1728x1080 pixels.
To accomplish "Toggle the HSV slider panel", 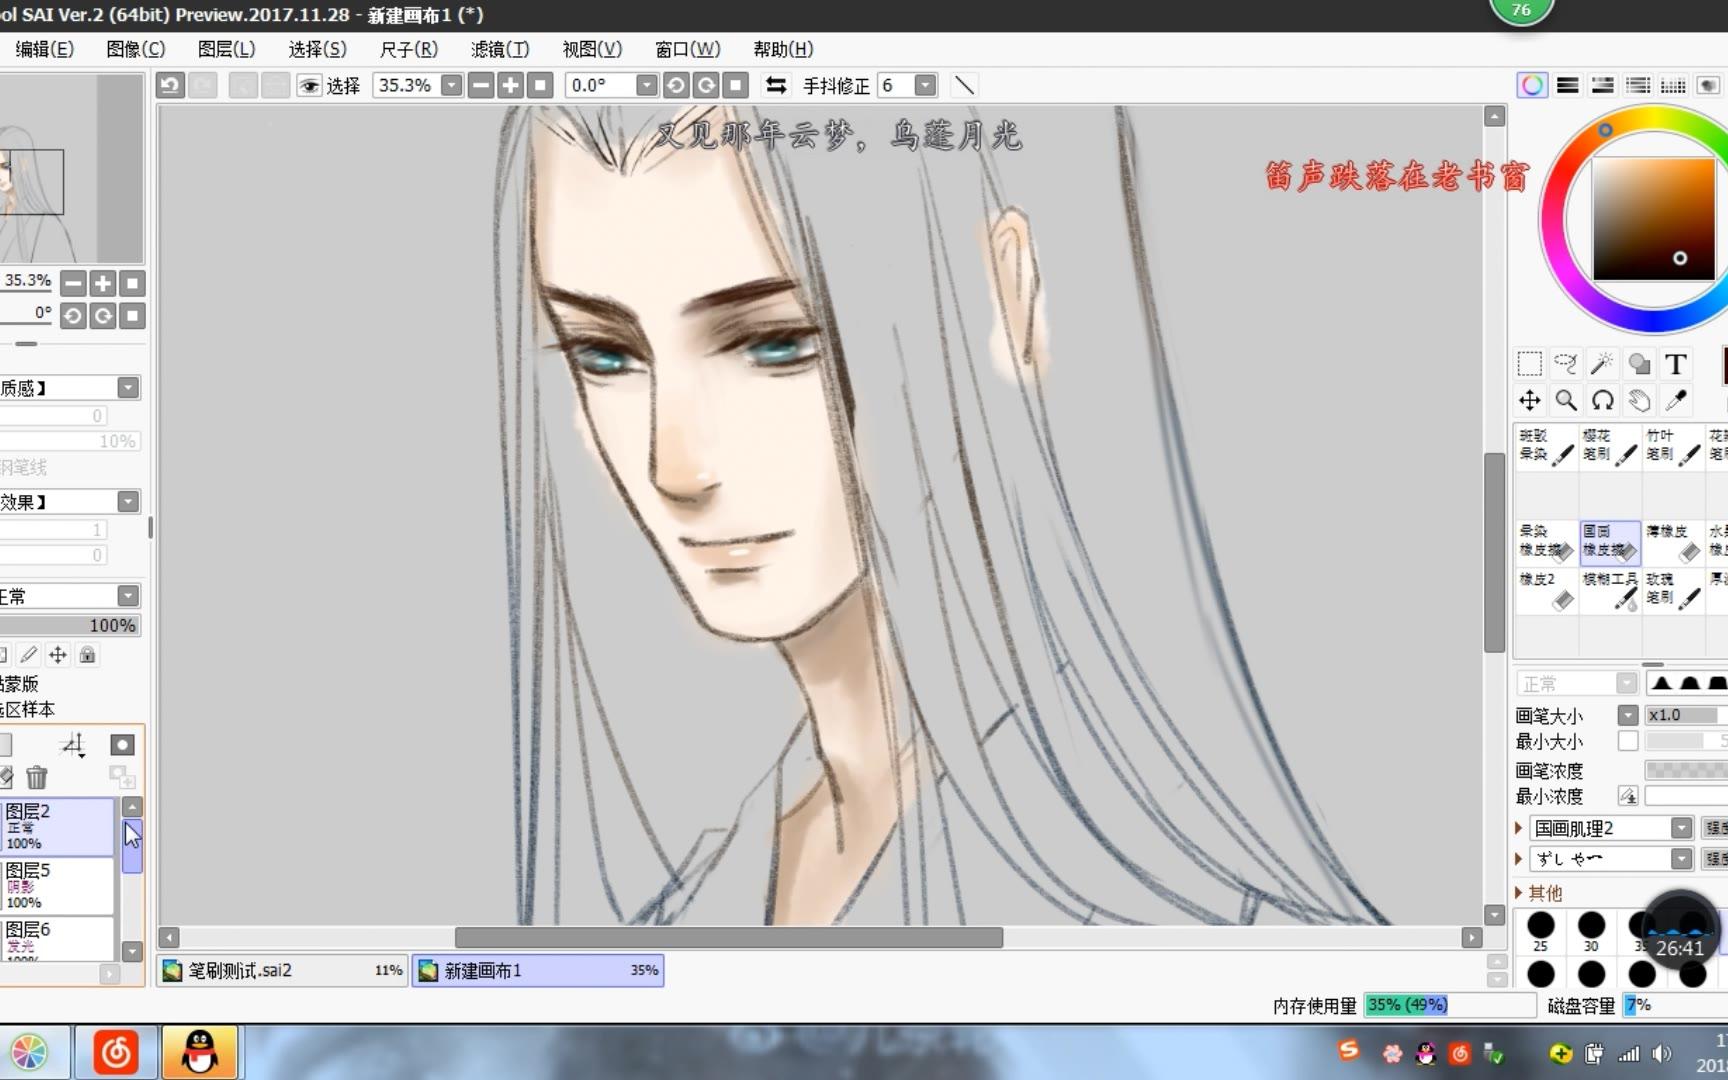I will click(1603, 86).
